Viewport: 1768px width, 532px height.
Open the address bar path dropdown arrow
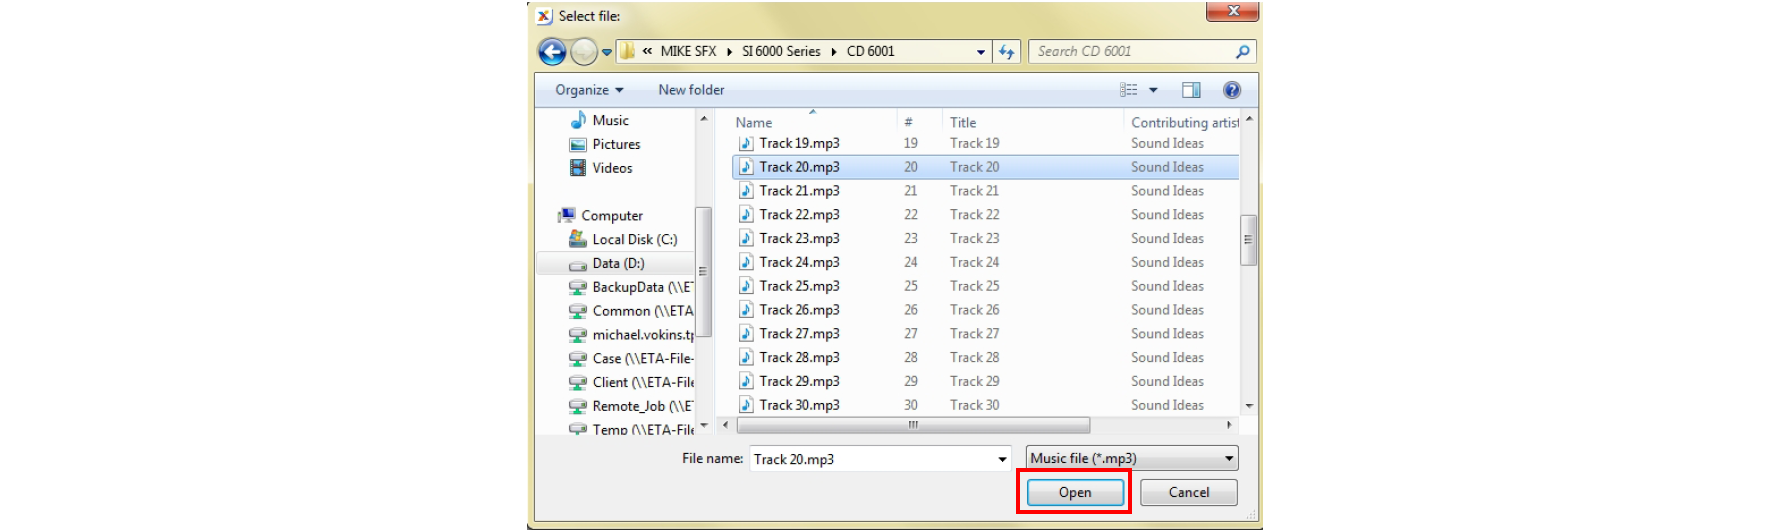(981, 52)
